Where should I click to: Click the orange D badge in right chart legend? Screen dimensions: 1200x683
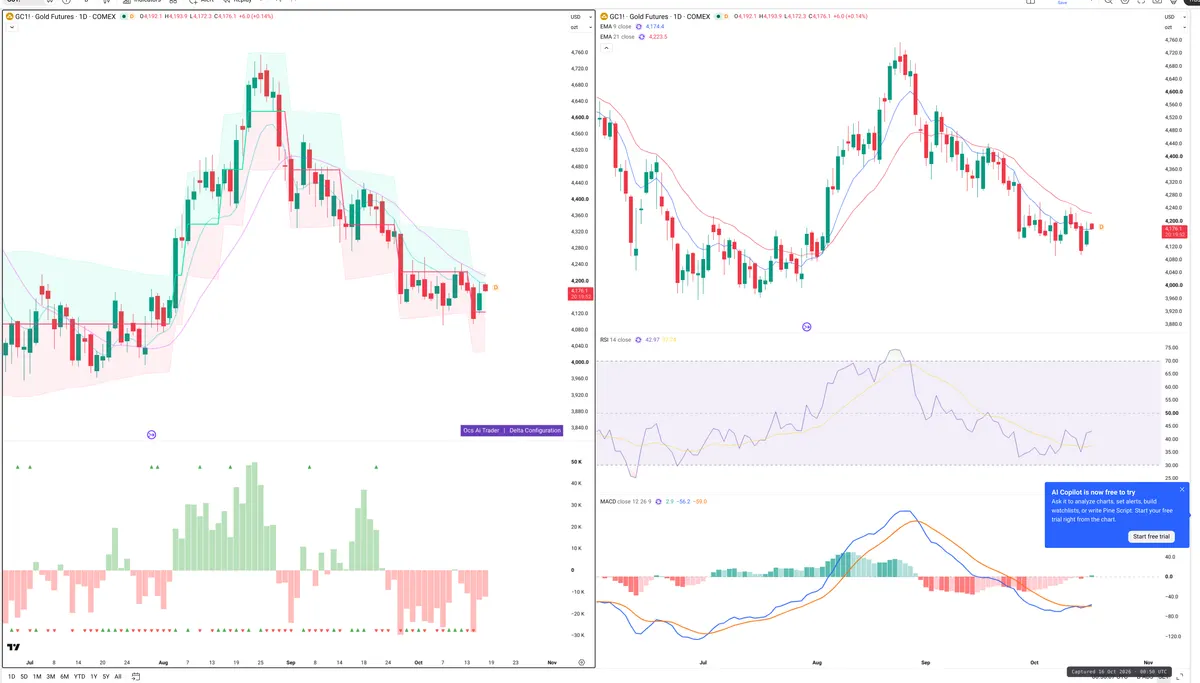coord(726,16)
